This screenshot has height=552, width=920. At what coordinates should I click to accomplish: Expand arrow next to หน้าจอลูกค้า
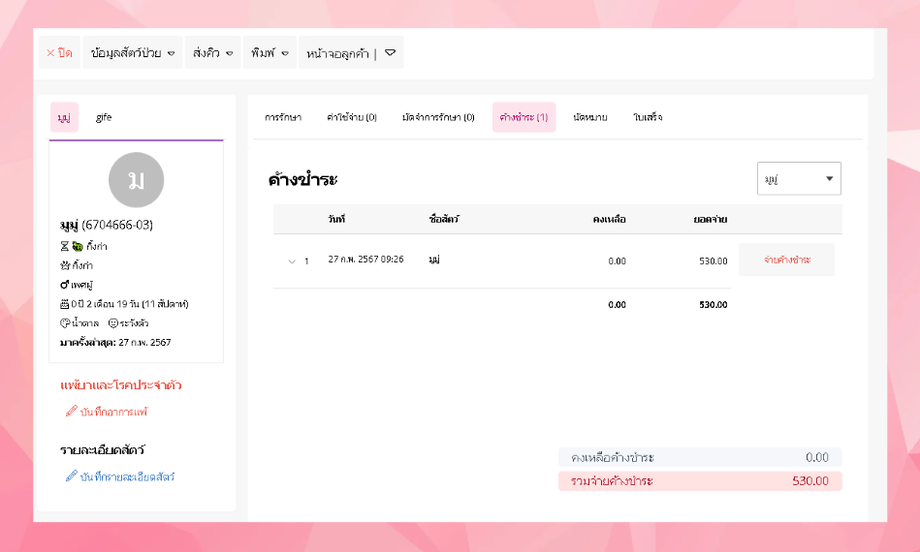tap(390, 53)
